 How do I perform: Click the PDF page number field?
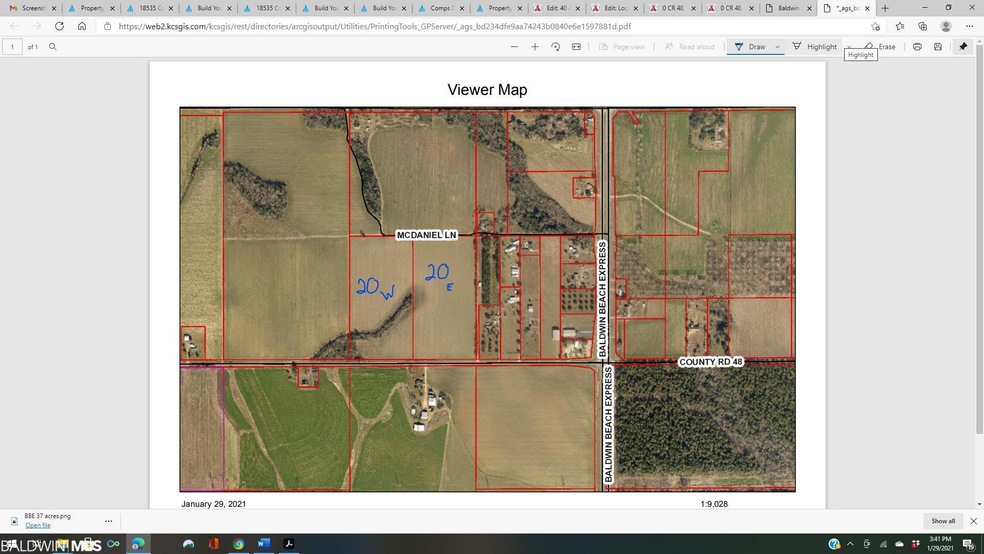pos(12,46)
